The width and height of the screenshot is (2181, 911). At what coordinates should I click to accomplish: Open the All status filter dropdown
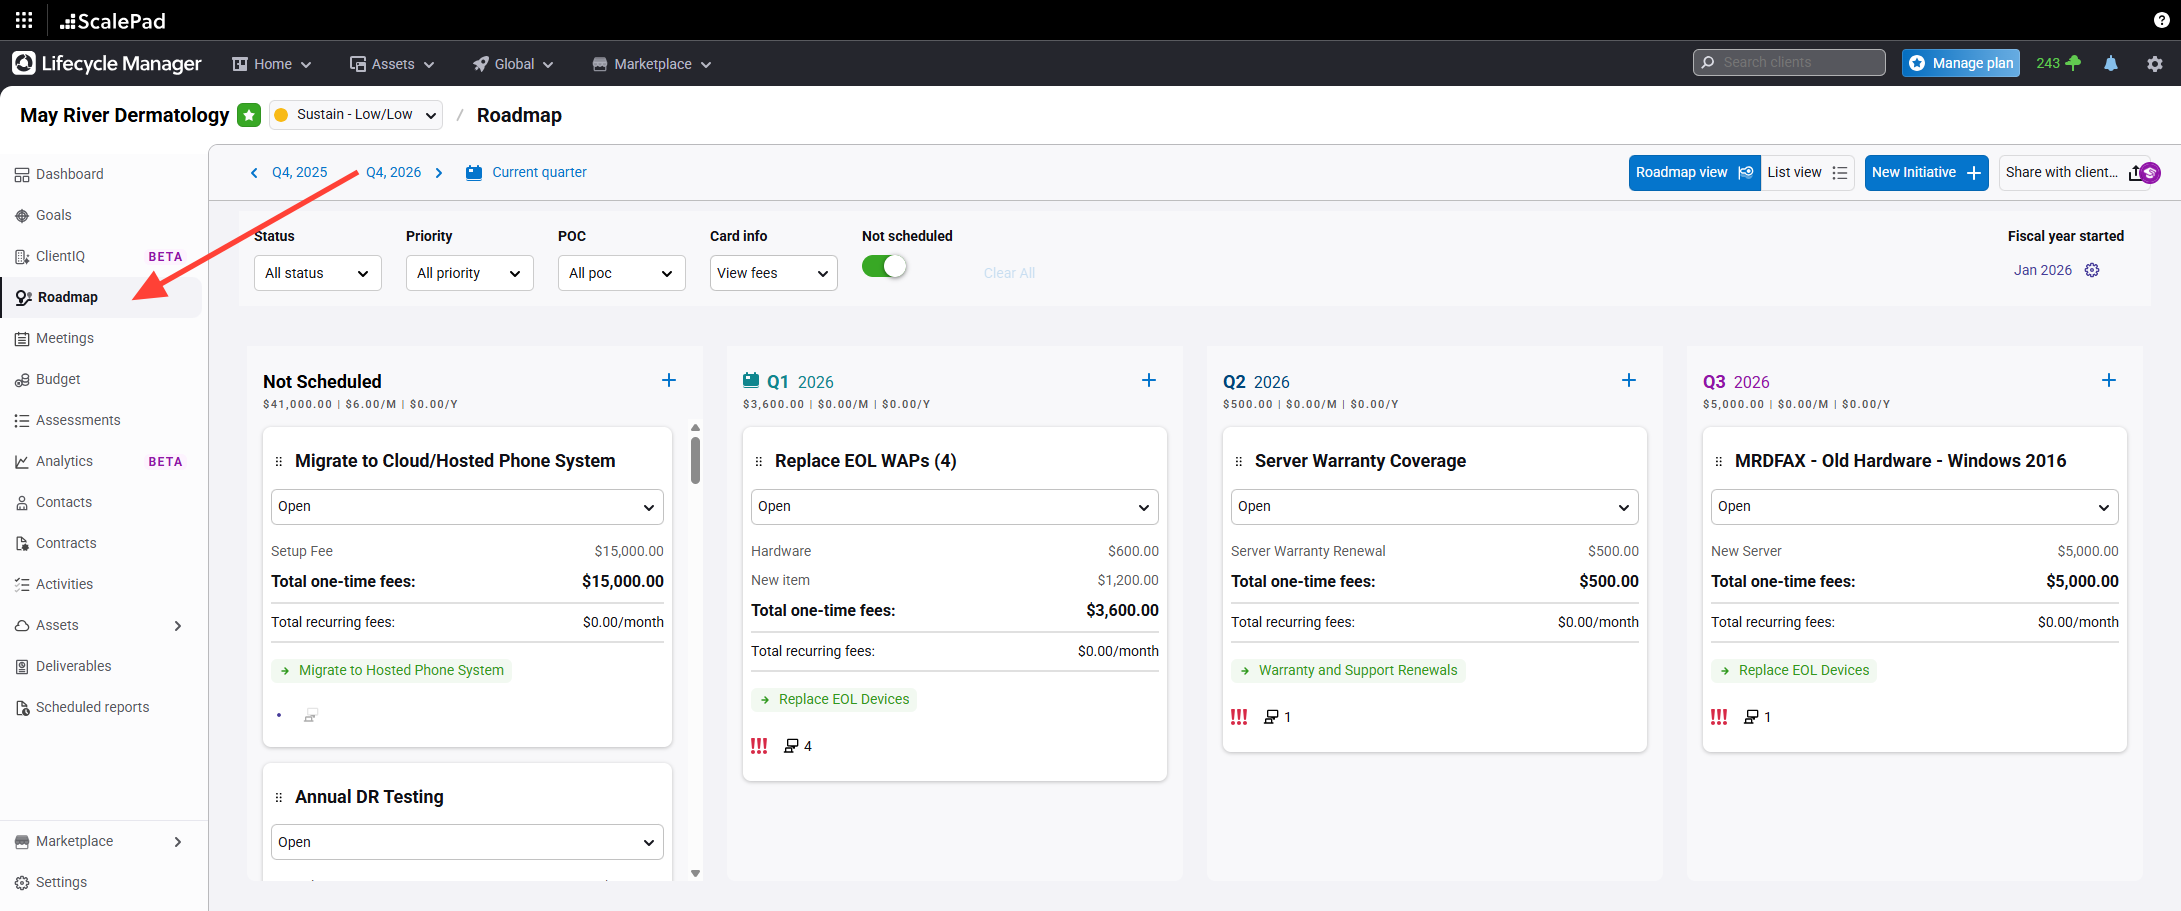[317, 273]
